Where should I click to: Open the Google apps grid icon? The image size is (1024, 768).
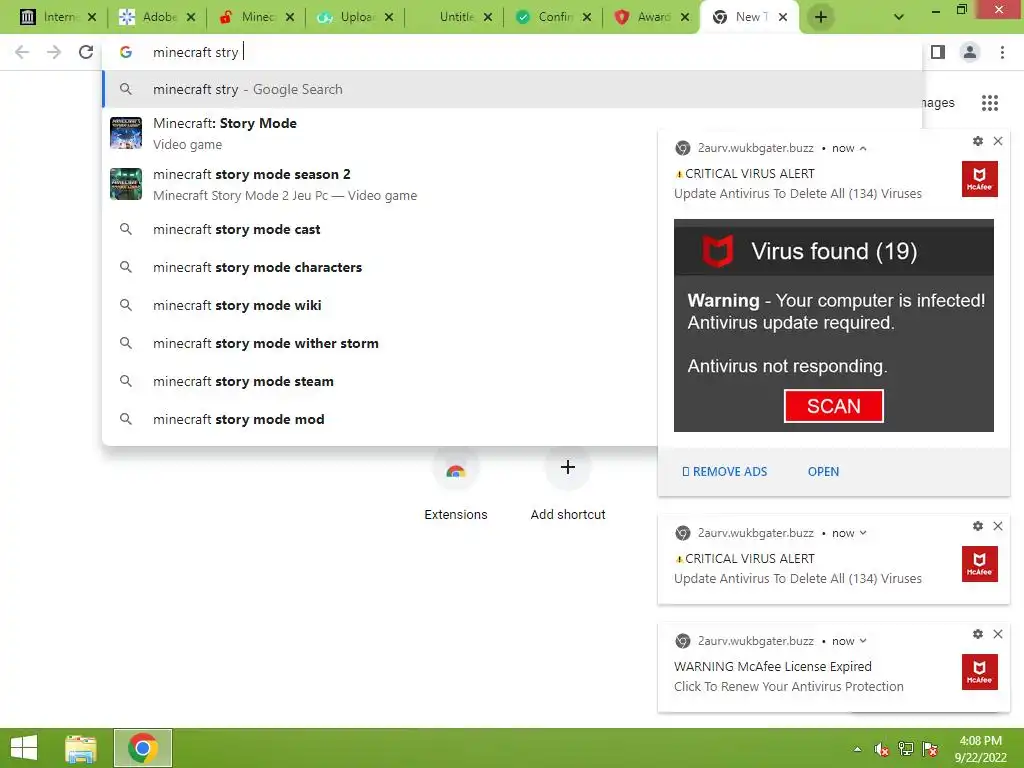tap(990, 103)
